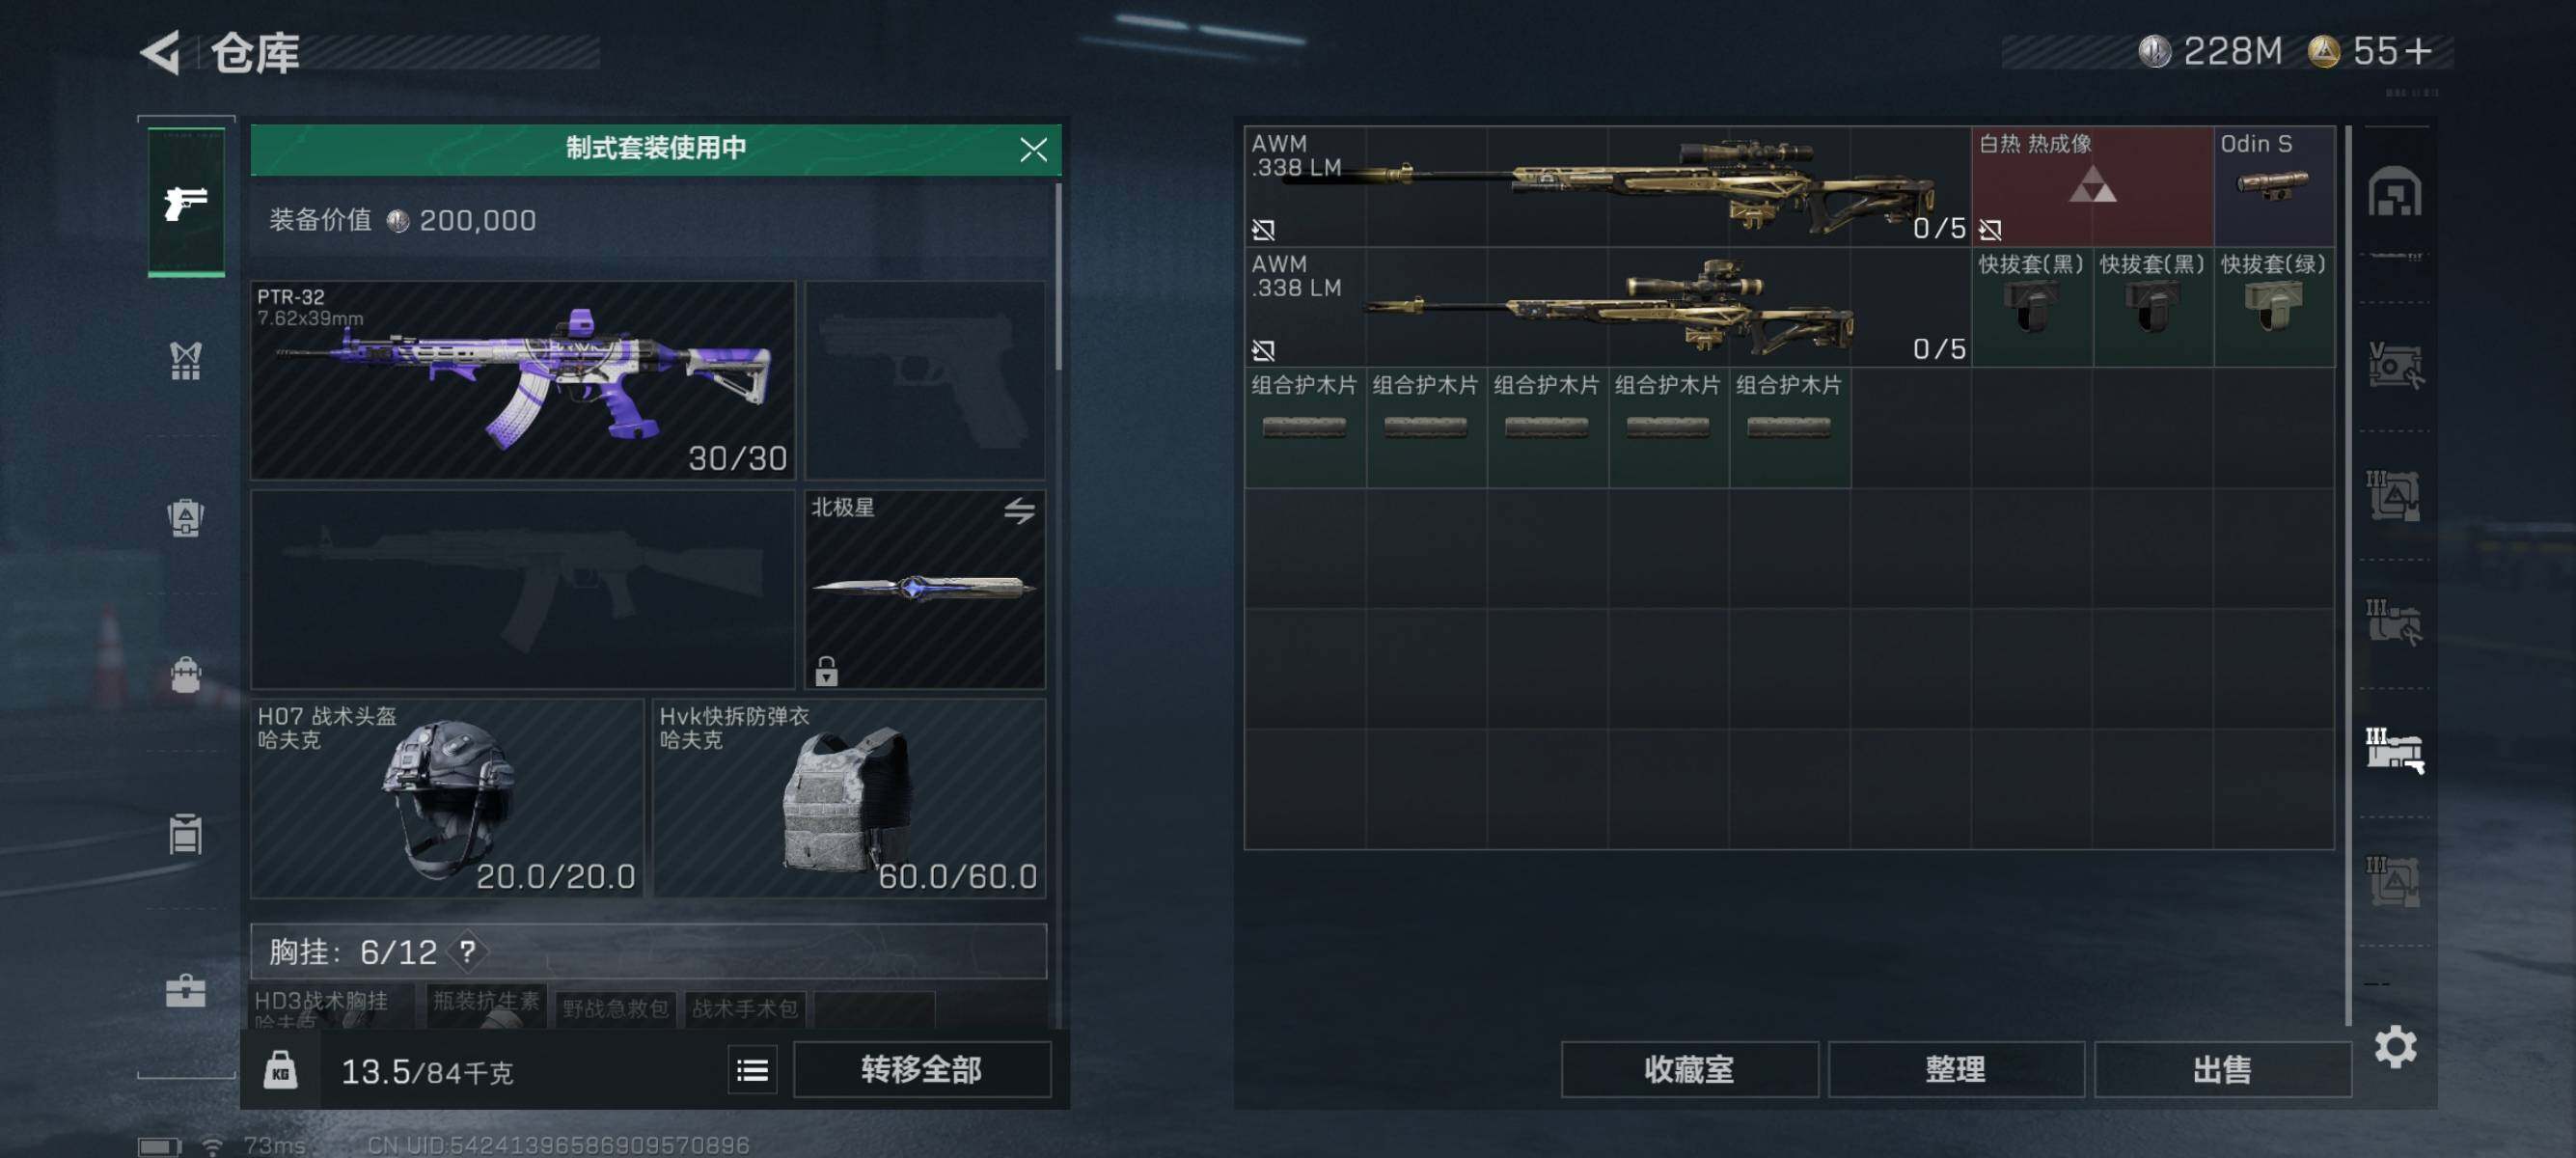Dismiss the 制式套装使用中 banner
This screenshot has width=2576, height=1158.
(x=1033, y=150)
